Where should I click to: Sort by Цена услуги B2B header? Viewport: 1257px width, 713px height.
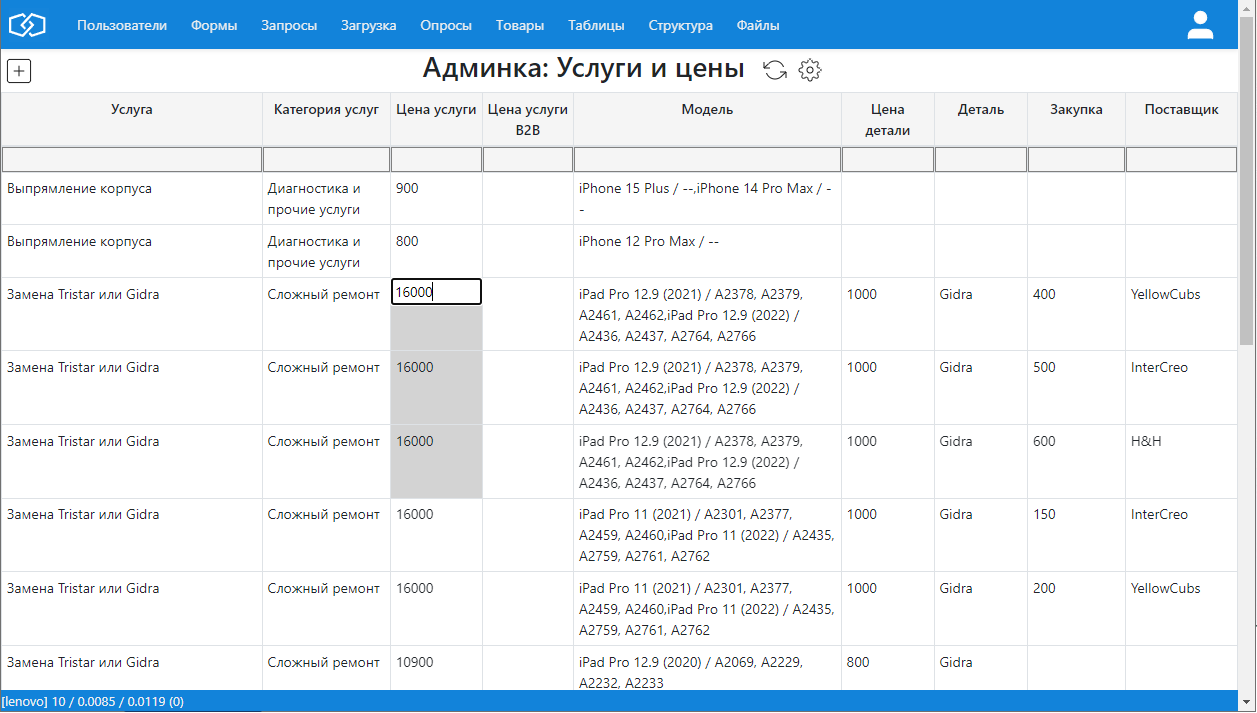528,120
